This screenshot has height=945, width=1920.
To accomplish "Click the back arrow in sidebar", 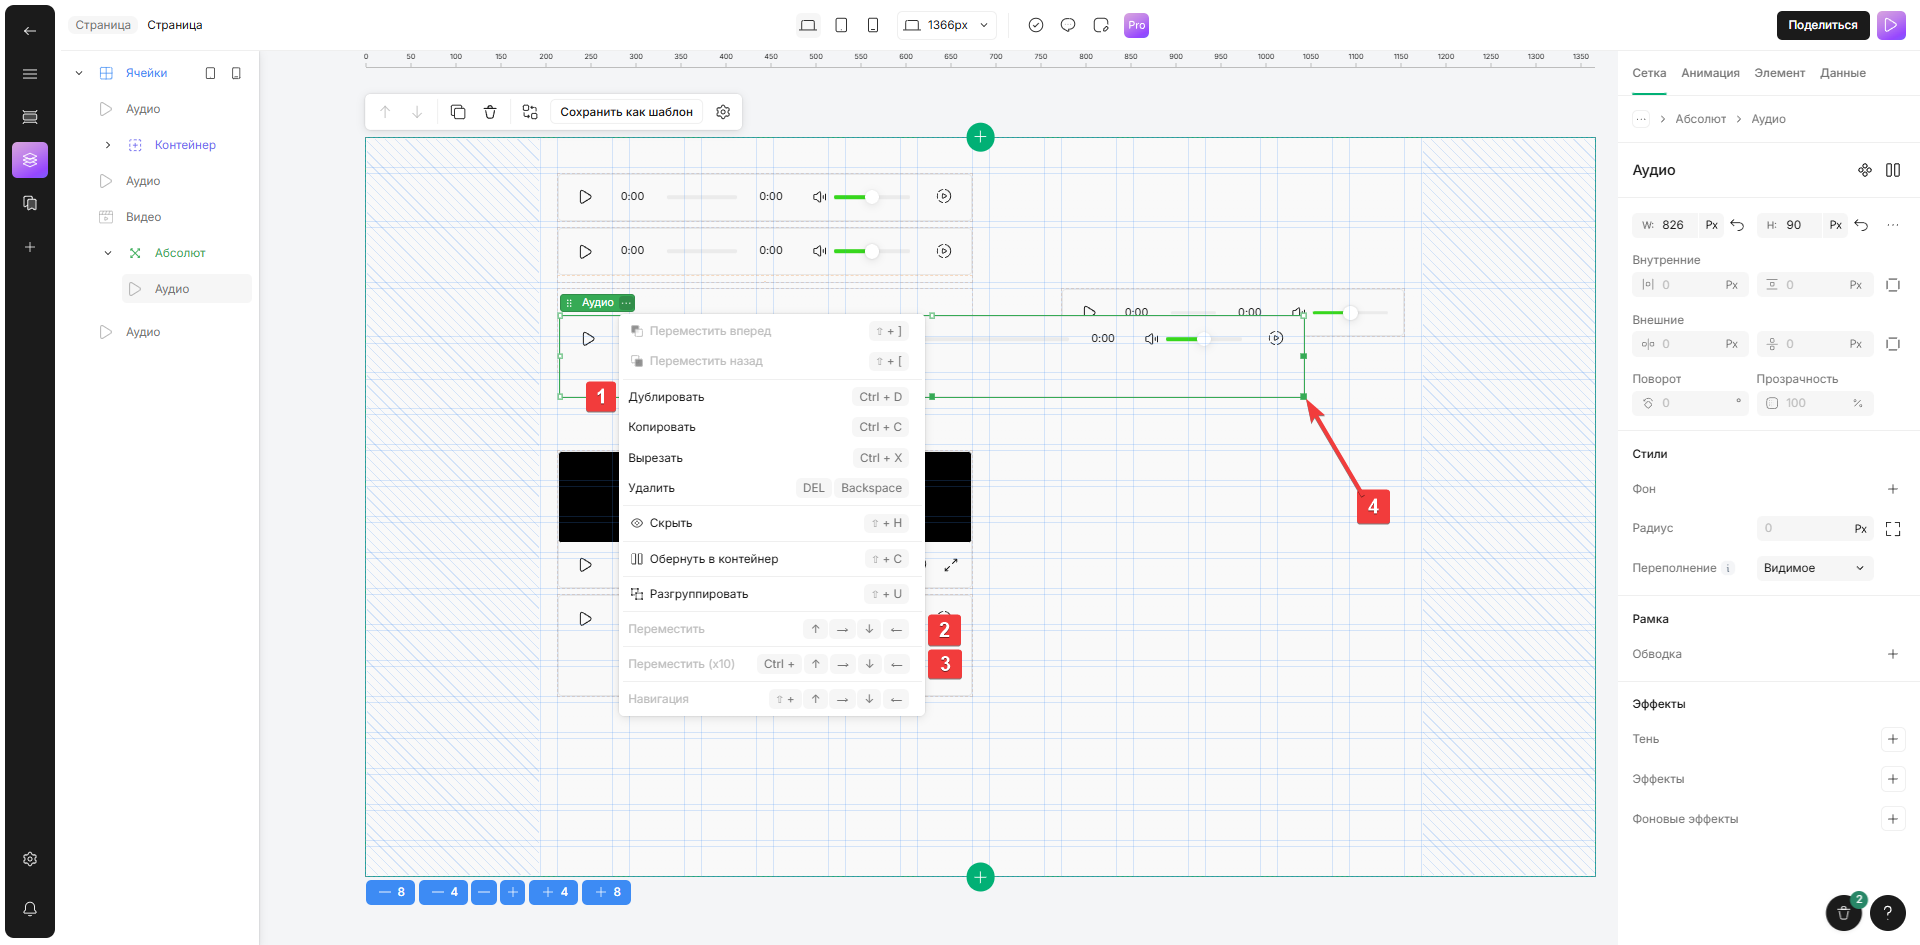I will (x=30, y=31).
